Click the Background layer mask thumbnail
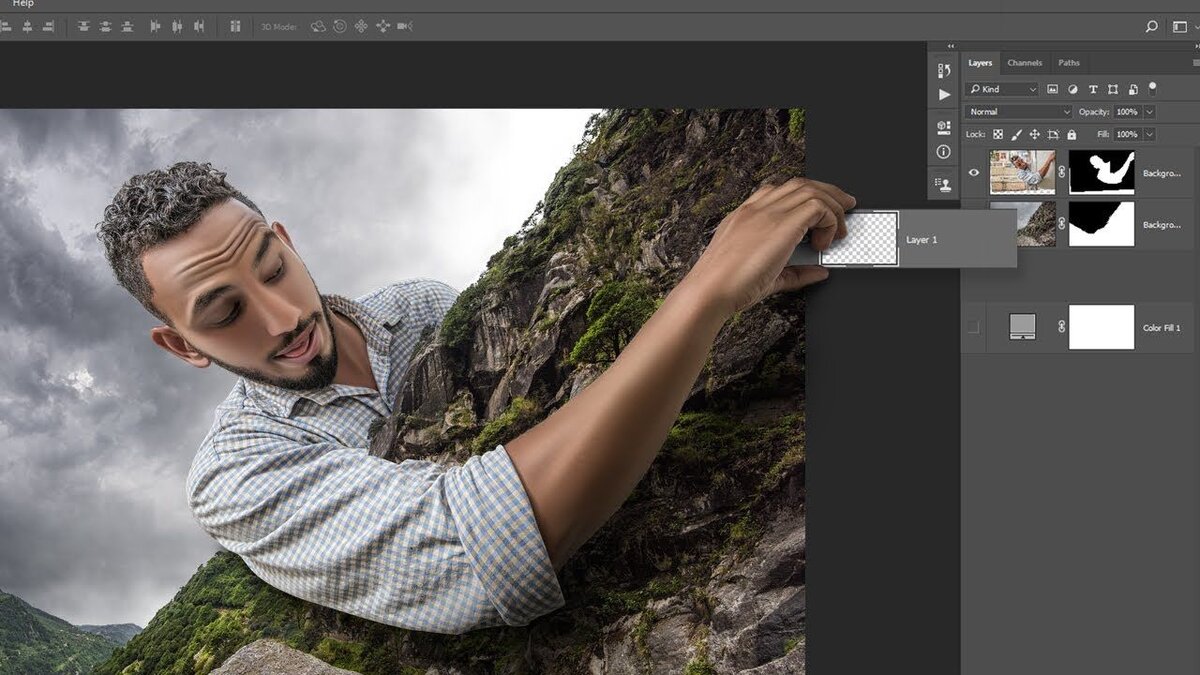The width and height of the screenshot is (1200, 675). click(1101, 173)
